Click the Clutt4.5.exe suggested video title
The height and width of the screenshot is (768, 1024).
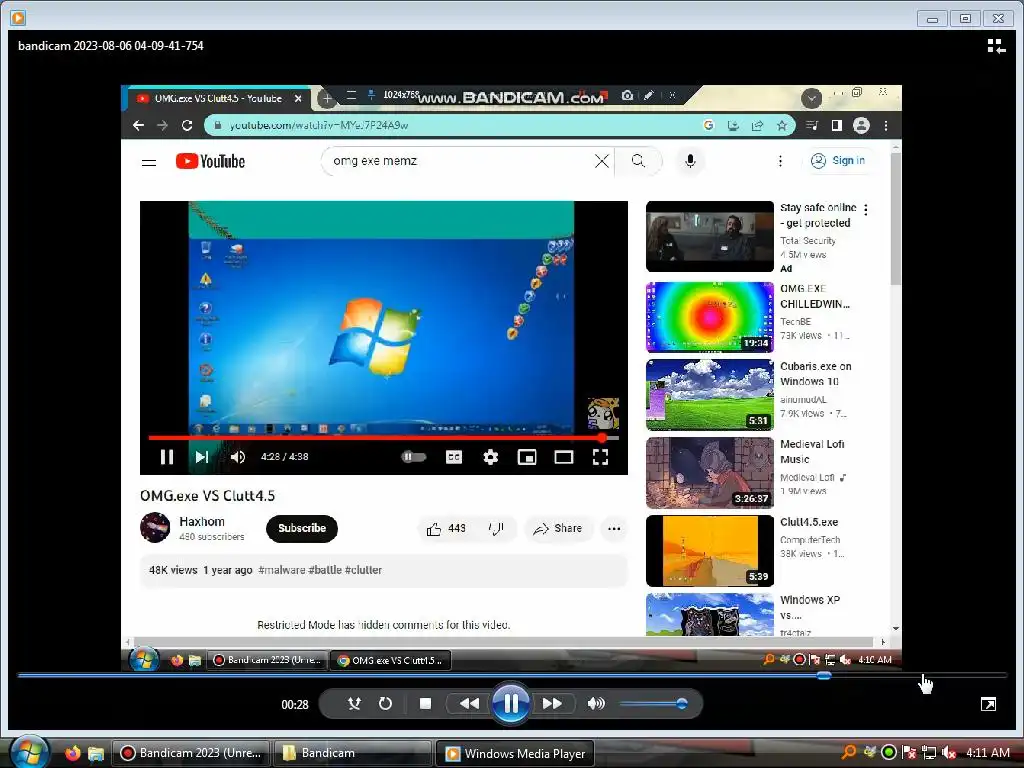pos(809,522)
